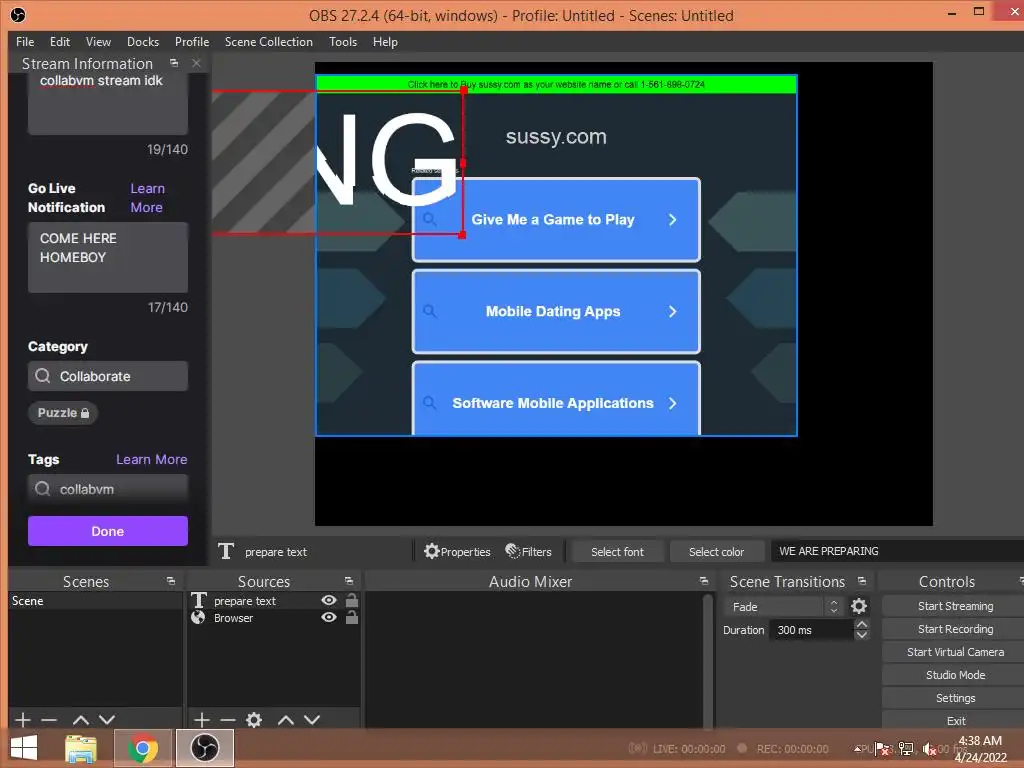This screenshot has height=768, width=1024.
Task: Click the Collaborate category search field
Action: (108, 376)
